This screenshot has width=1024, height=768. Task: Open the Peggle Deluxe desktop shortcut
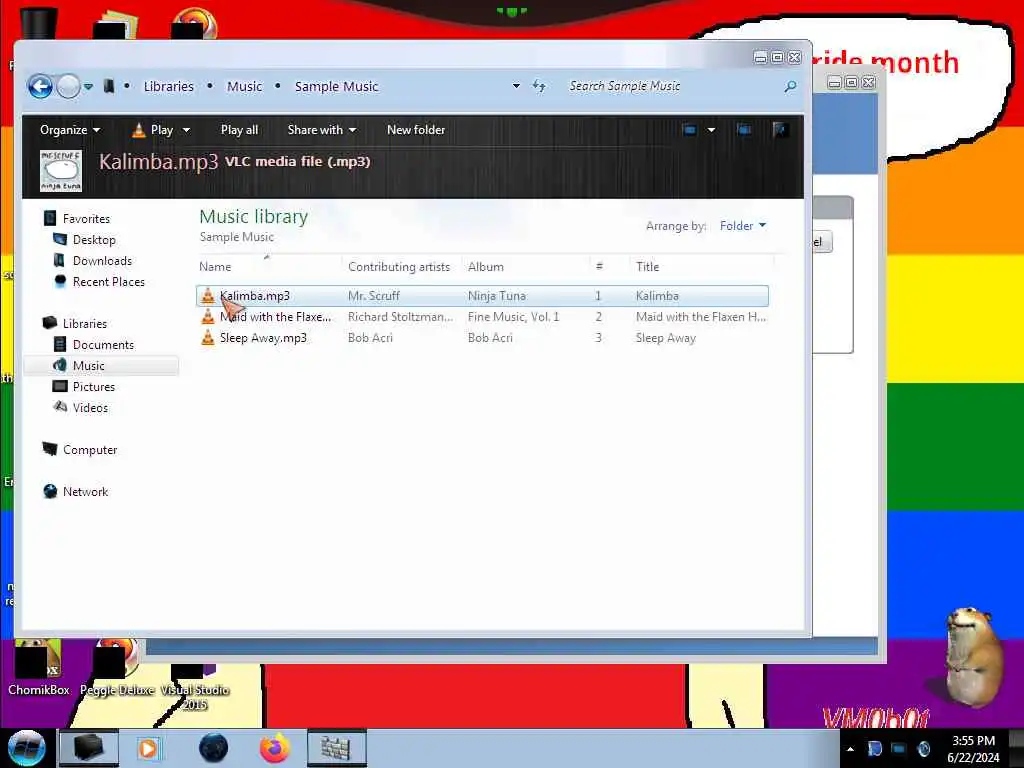pyautogui.click(x=117, y=669)
